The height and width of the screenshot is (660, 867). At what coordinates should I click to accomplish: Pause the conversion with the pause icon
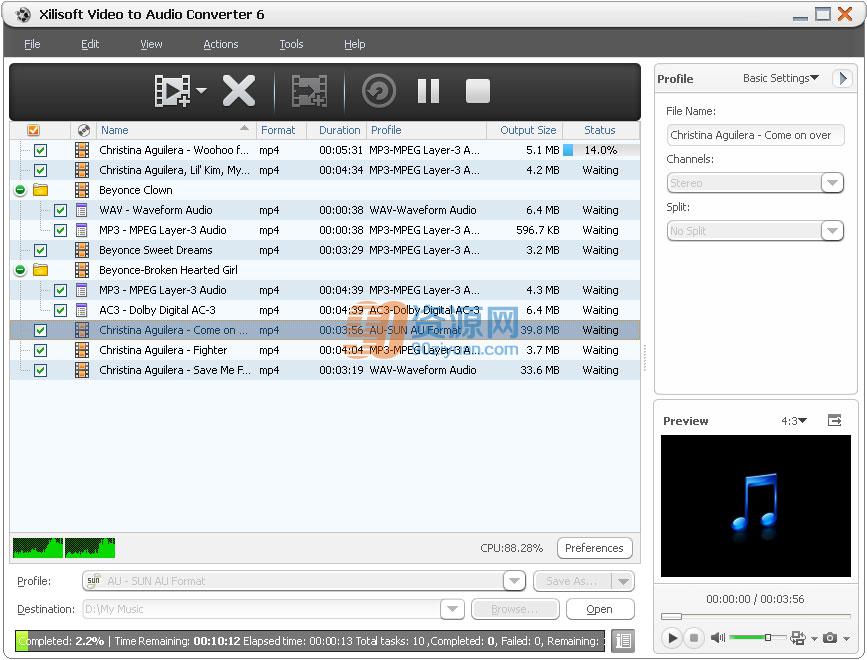point(429,91)
